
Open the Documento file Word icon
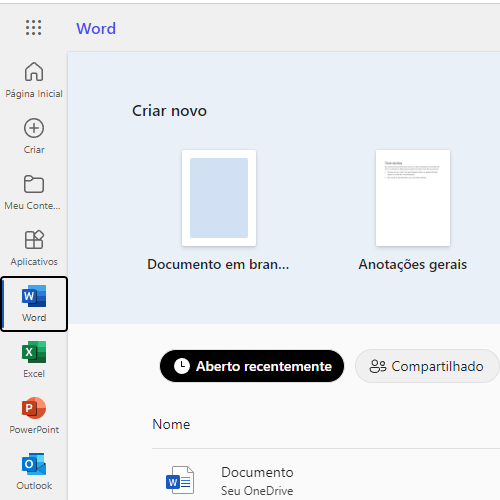point(180,480)
